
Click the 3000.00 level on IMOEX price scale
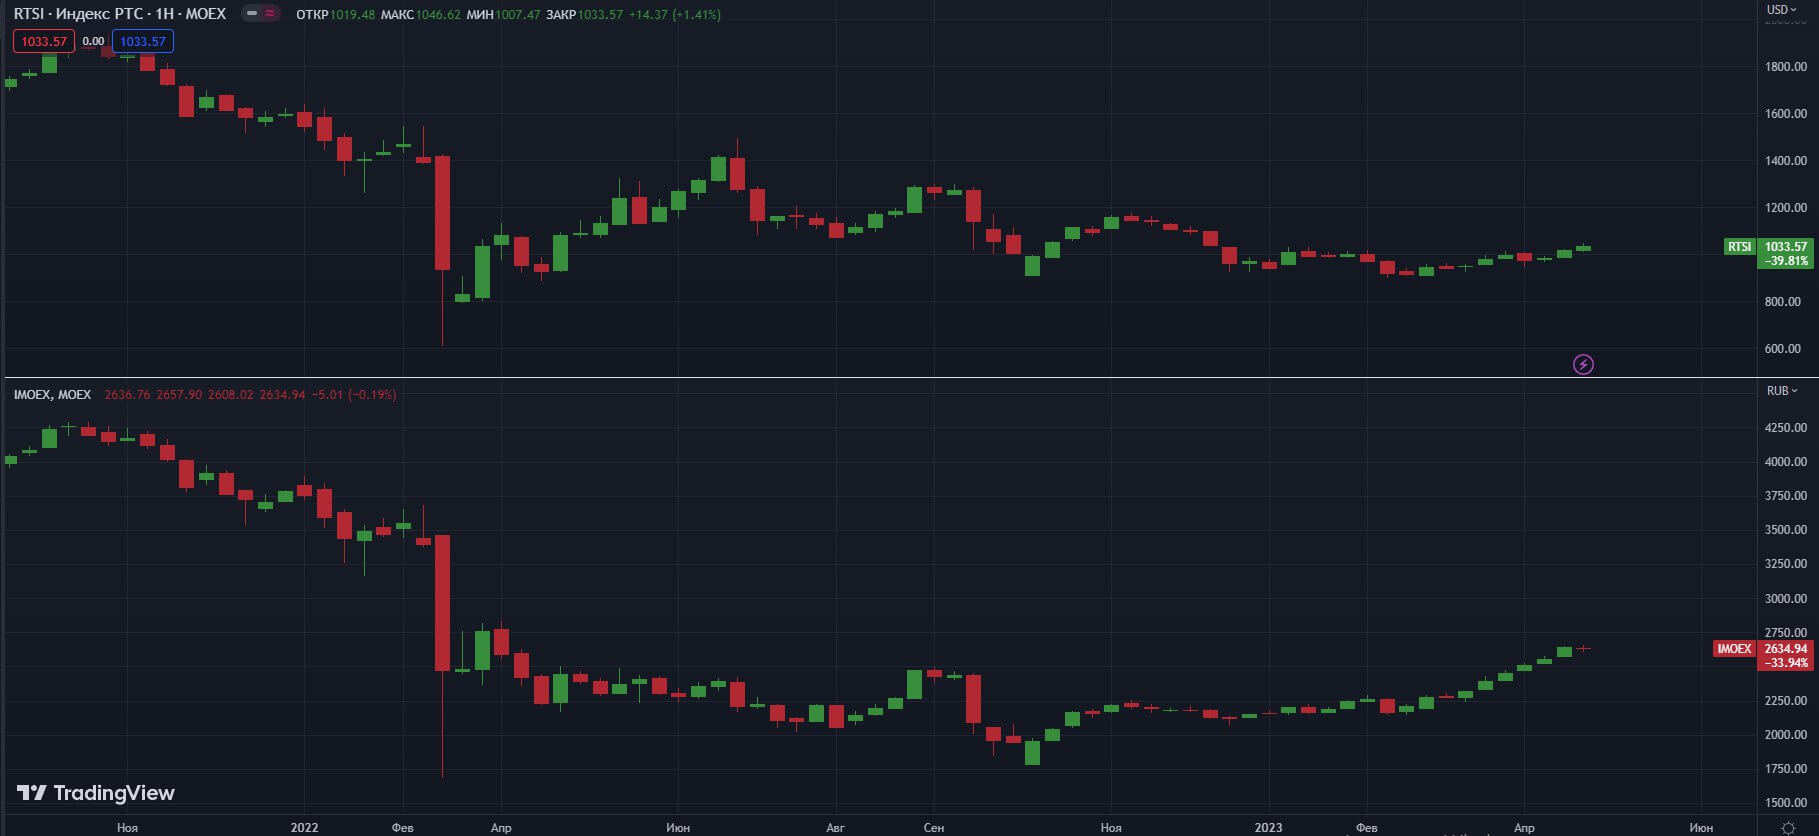(x=1786, y=599)
